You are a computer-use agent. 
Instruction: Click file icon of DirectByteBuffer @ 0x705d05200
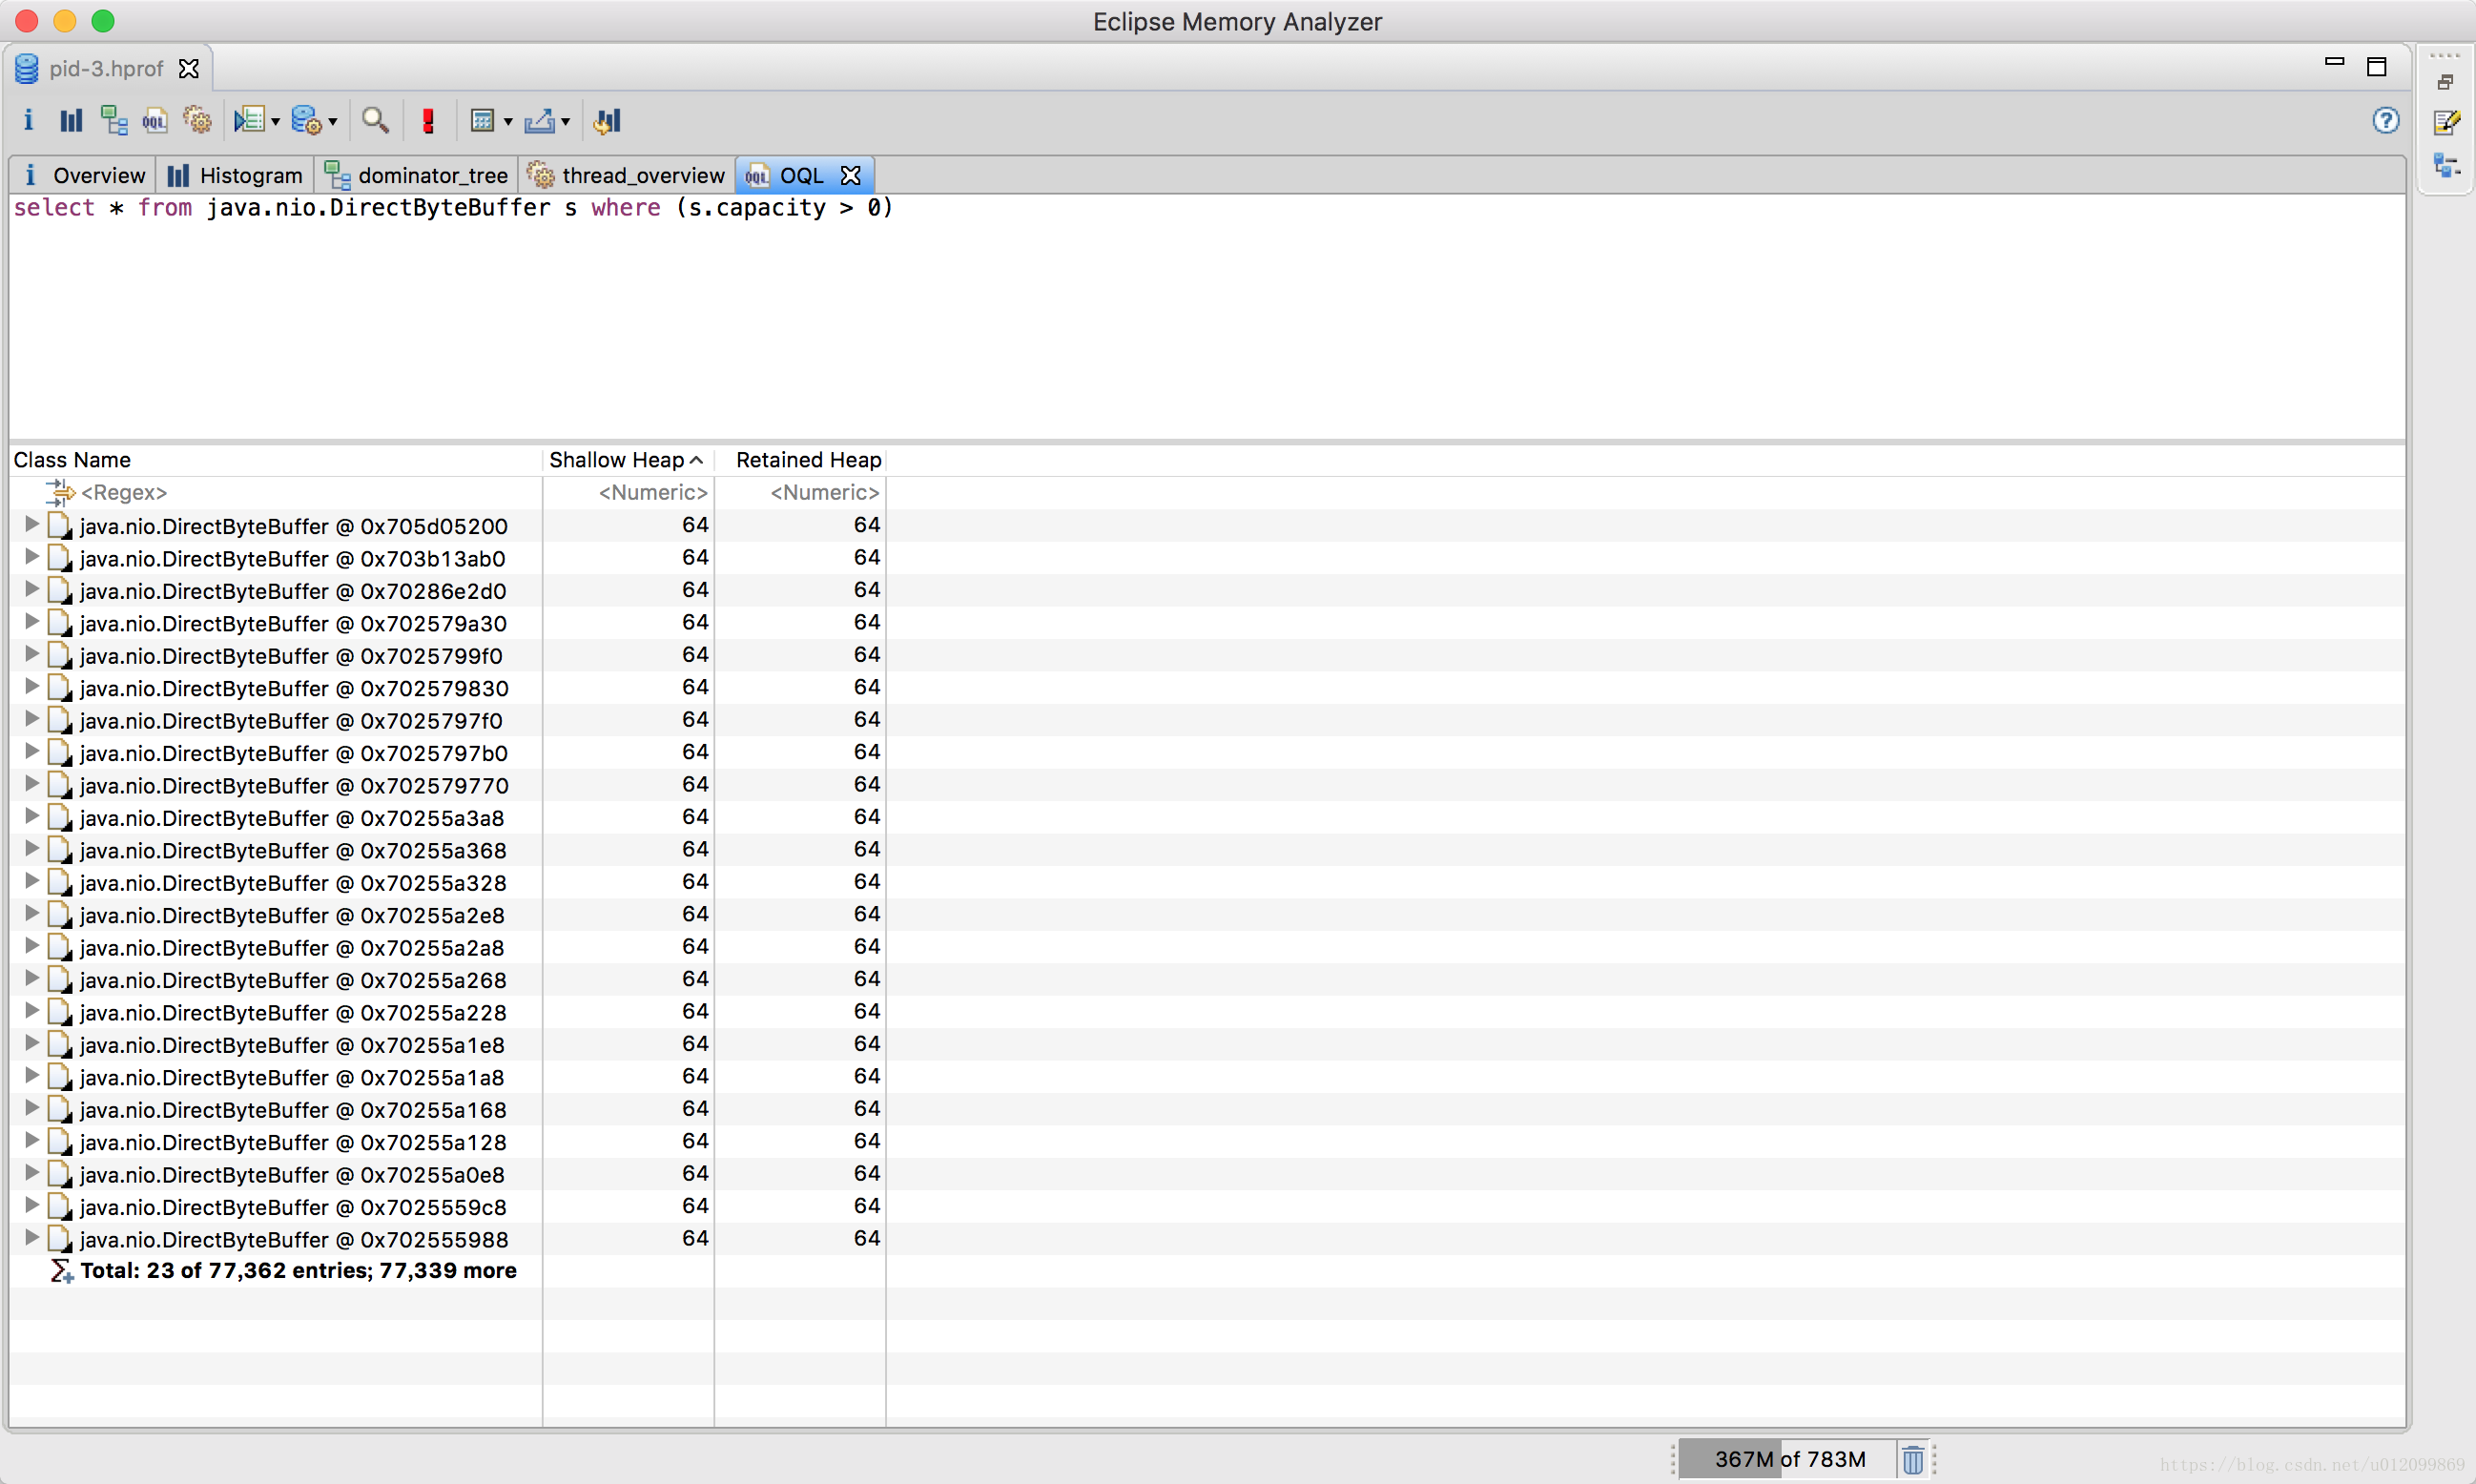point(61,526)
